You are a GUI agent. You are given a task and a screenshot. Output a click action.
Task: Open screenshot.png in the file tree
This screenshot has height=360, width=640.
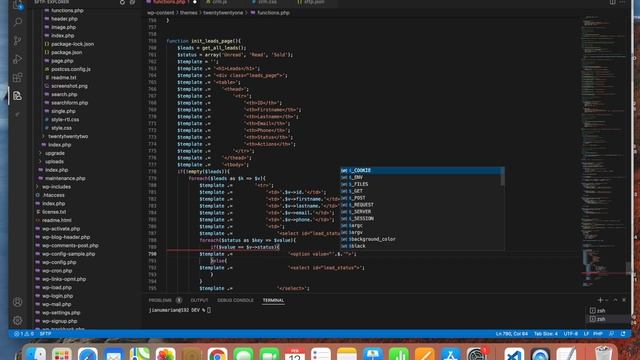69,86
